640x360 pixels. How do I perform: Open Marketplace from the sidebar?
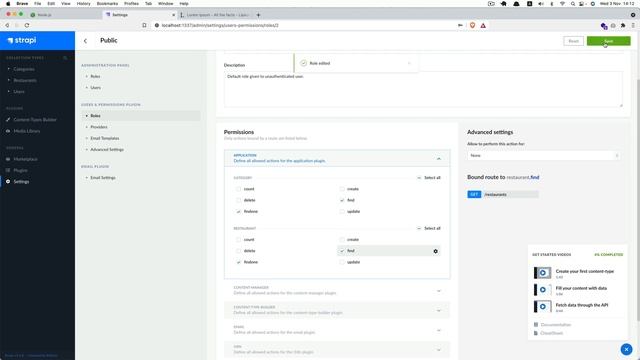[25, 159]
